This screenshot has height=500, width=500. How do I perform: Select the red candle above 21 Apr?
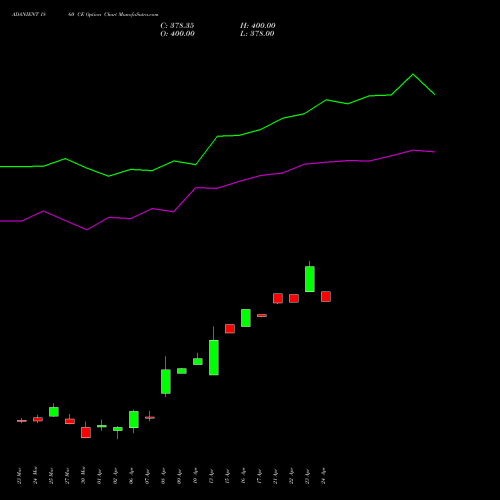[x=278, y=298]
